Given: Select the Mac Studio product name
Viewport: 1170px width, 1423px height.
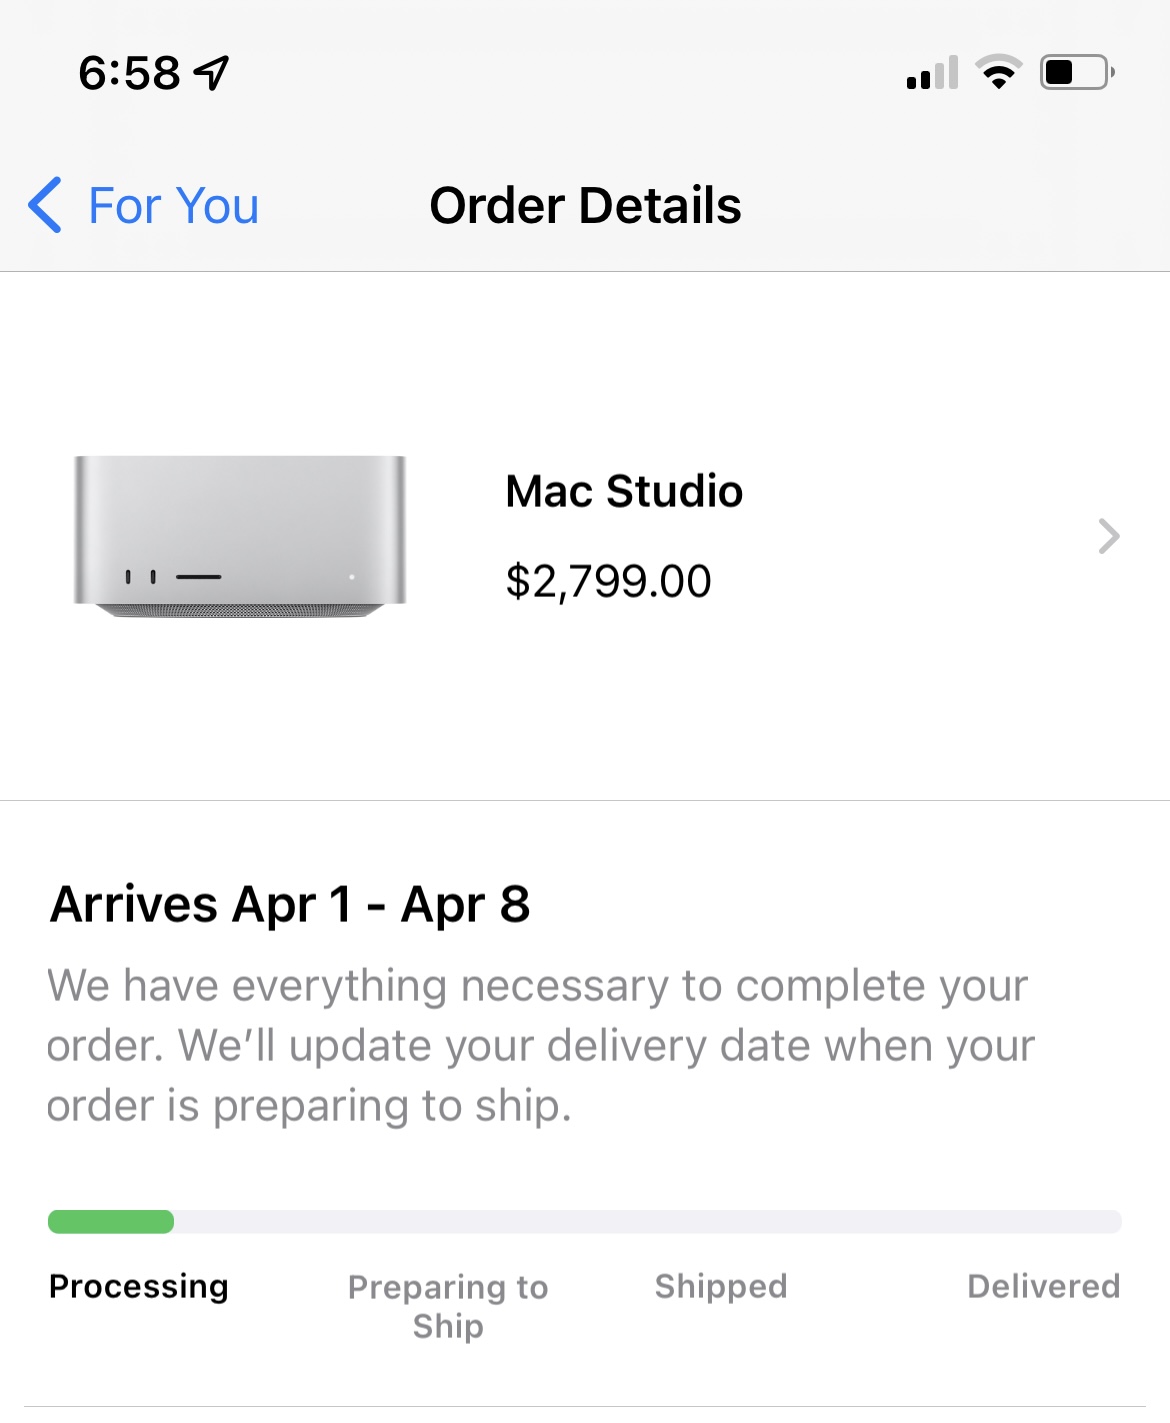Looking at the screenshot, I should click(x=624, y=491).
